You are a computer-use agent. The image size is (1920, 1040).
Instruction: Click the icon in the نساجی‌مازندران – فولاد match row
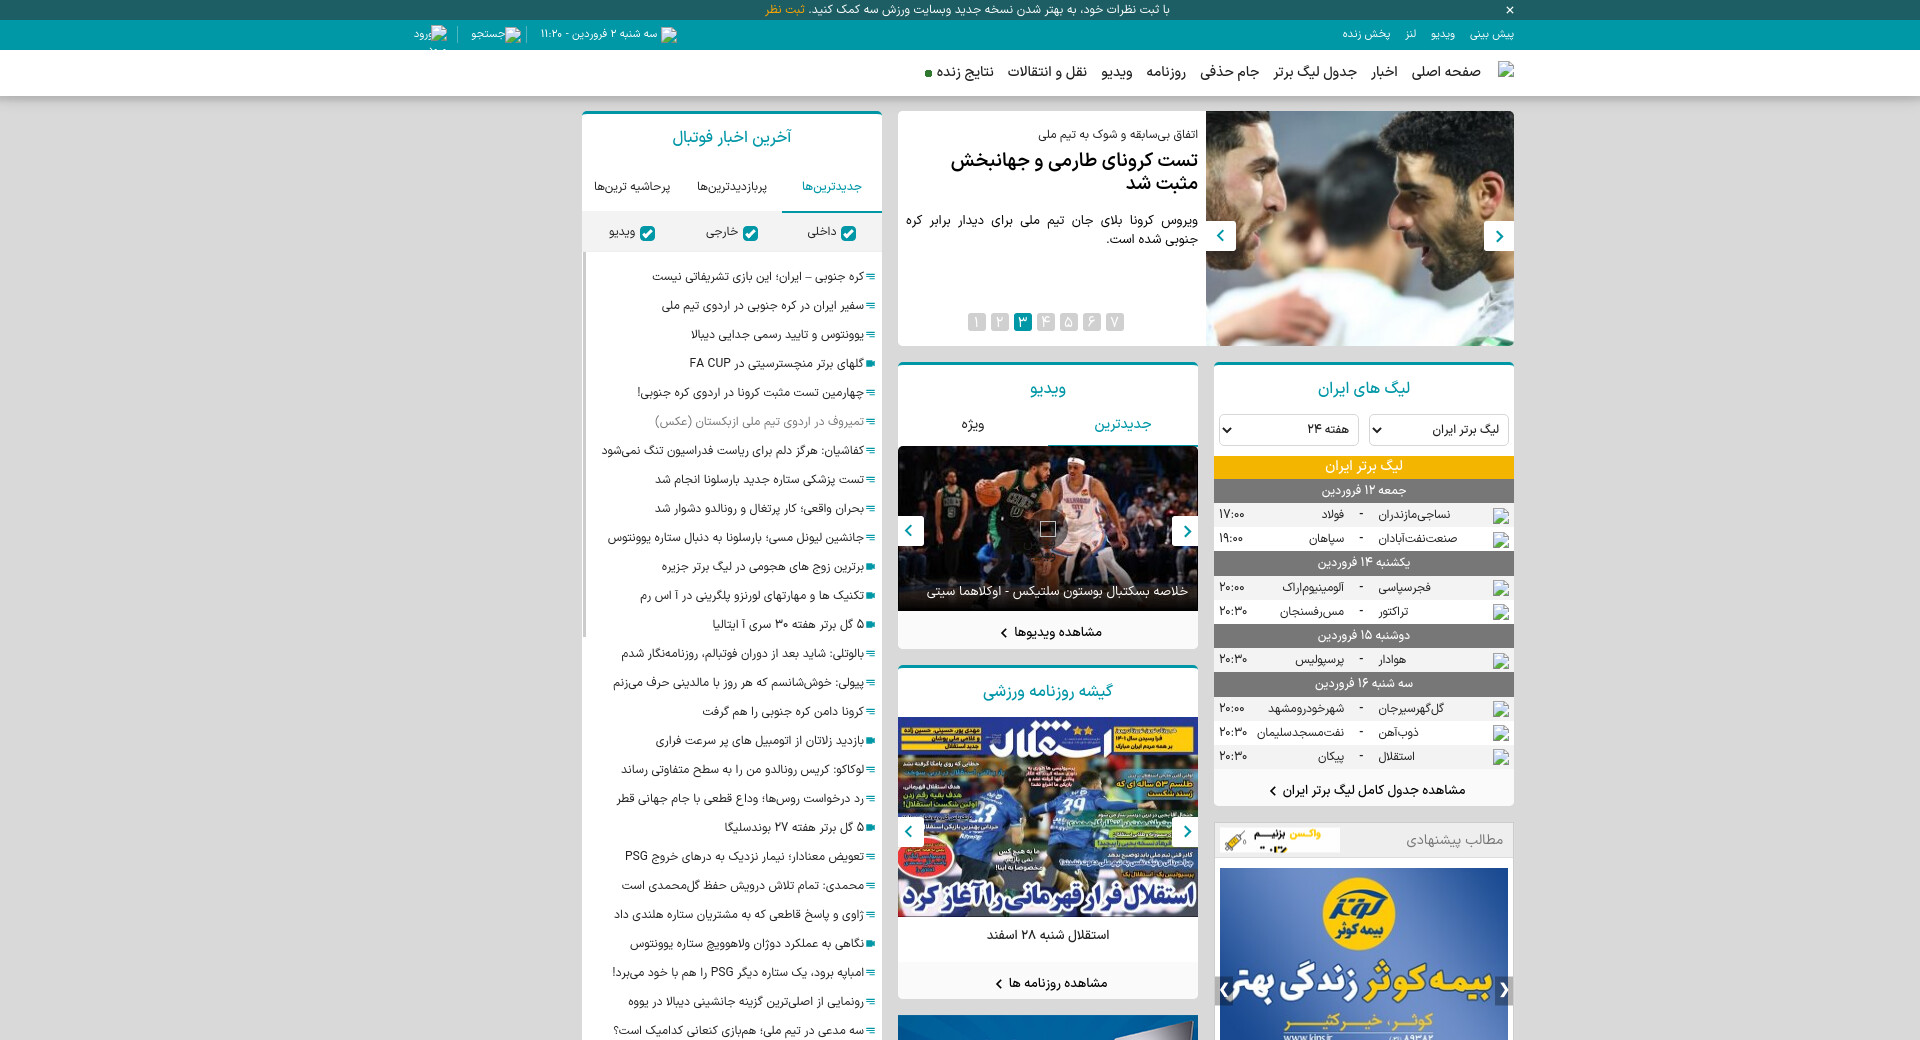point(1501,516)
